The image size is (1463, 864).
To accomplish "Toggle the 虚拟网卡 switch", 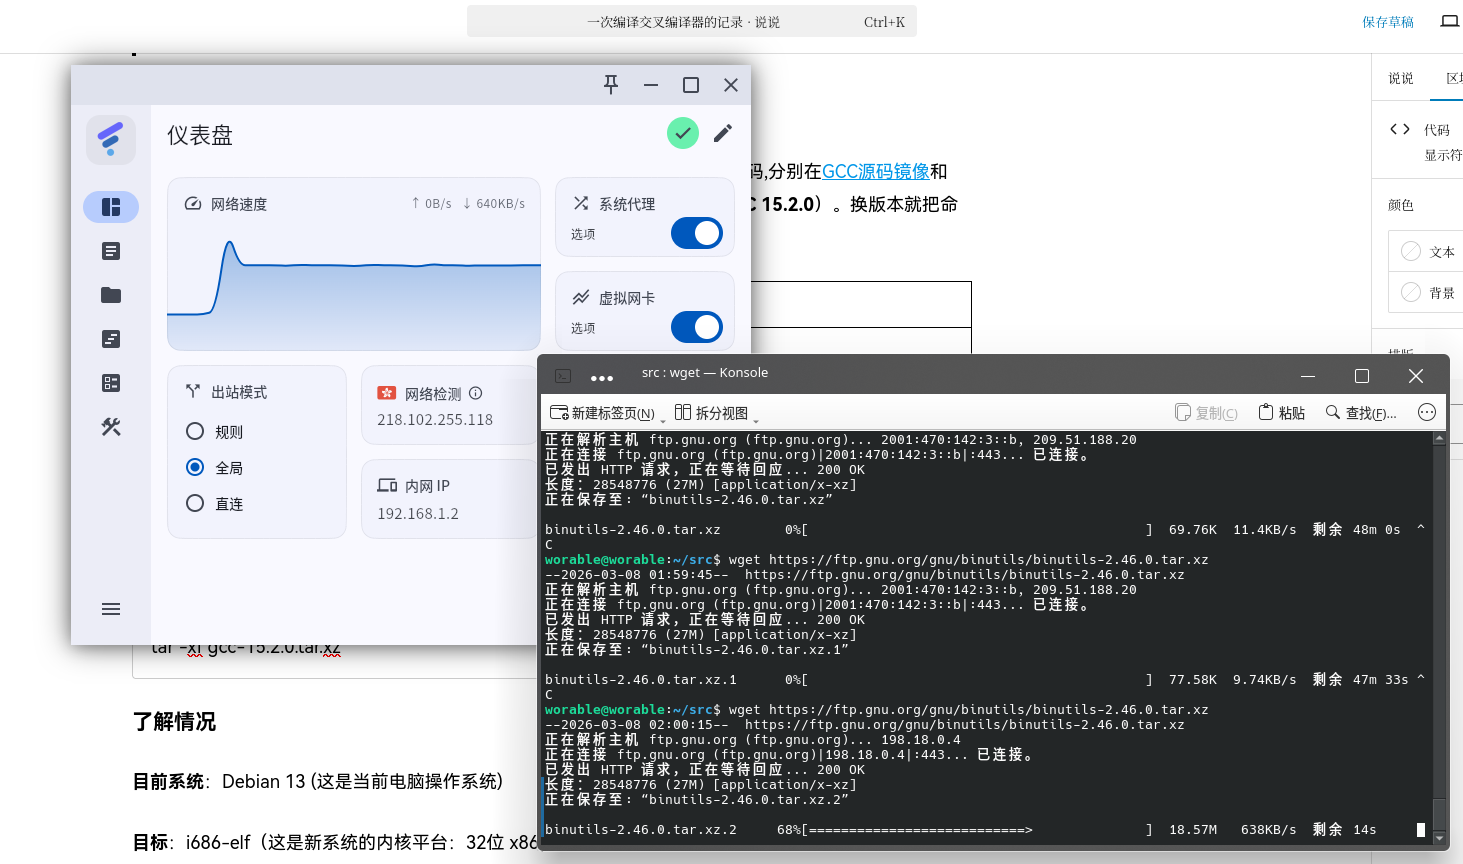I will [x=697, y=327].
